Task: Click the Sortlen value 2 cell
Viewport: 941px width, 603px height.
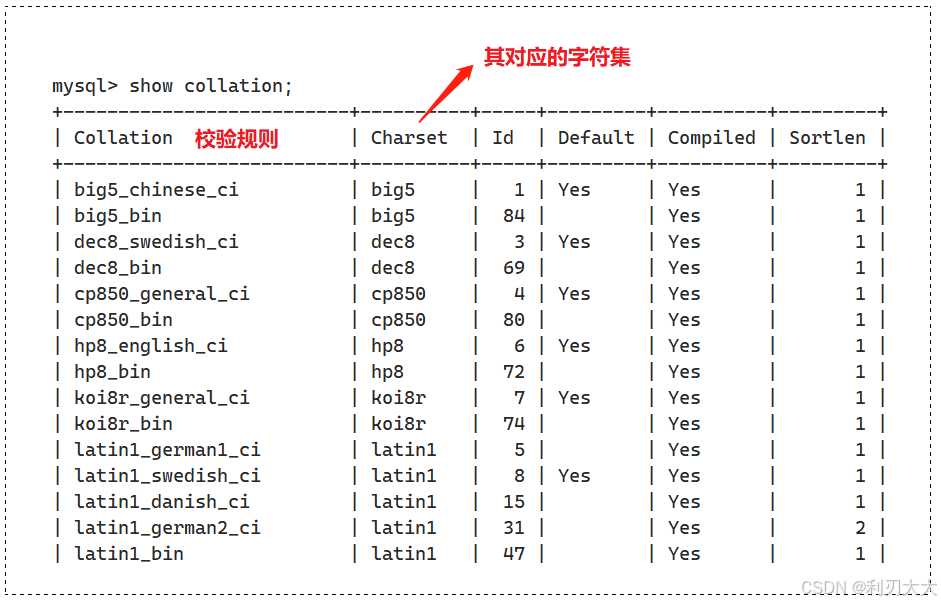Action: tap(860, 528)
